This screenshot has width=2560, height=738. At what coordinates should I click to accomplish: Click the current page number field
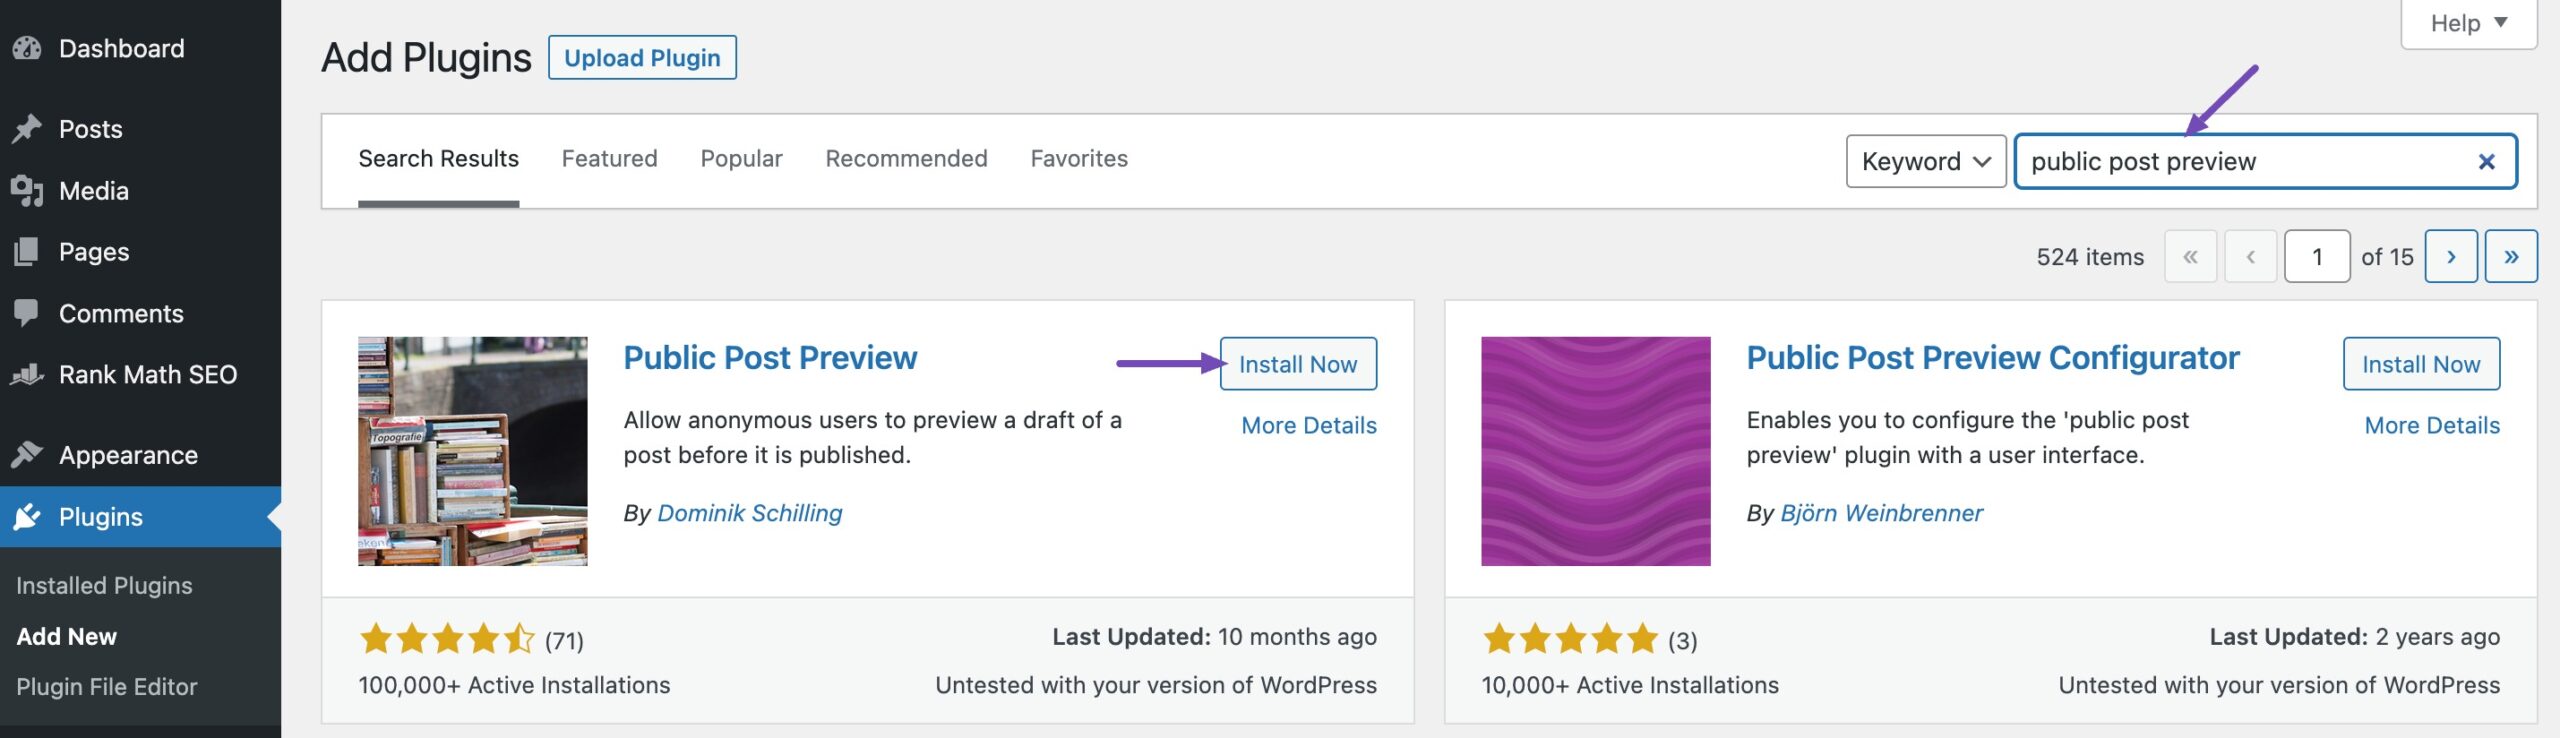[x=2317, y=256]
